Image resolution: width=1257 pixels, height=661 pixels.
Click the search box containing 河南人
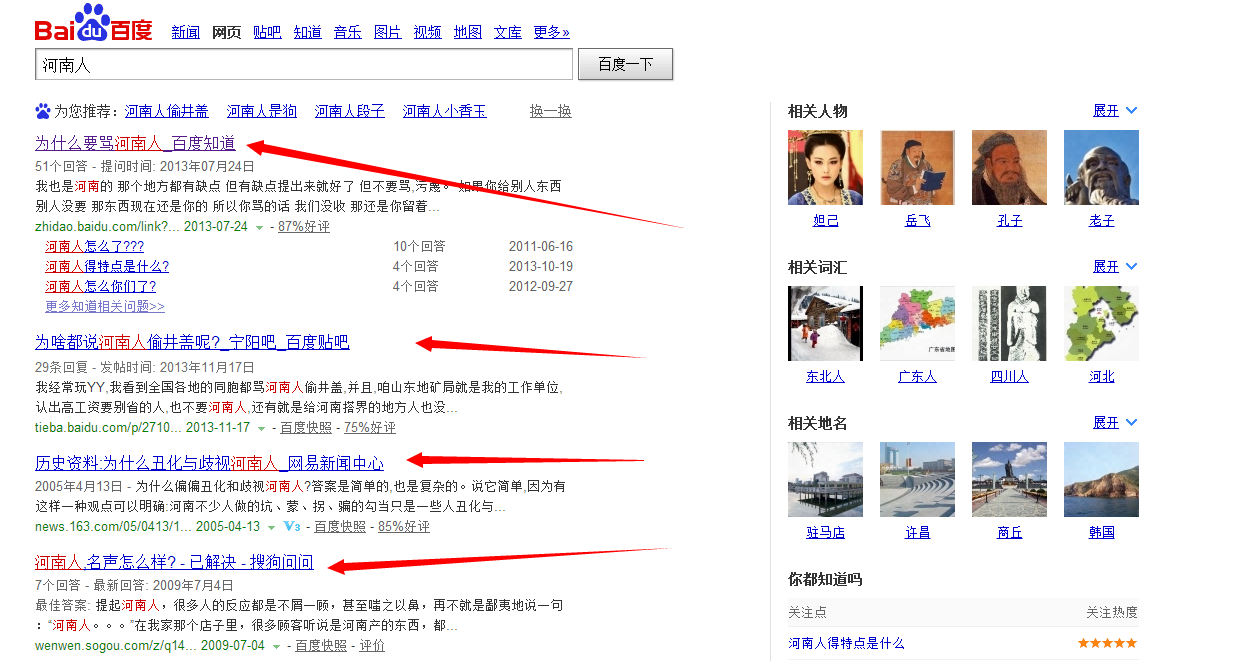click(x=304, y=64)
